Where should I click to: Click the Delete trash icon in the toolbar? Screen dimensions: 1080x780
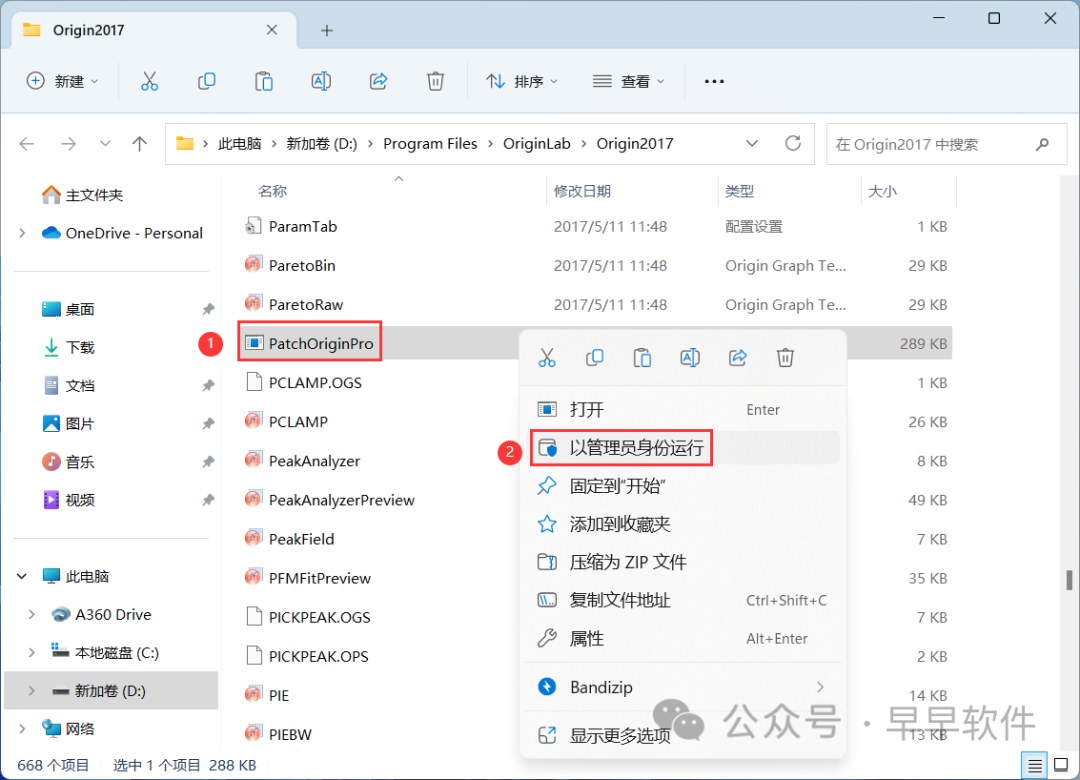[x=435, y=81]
